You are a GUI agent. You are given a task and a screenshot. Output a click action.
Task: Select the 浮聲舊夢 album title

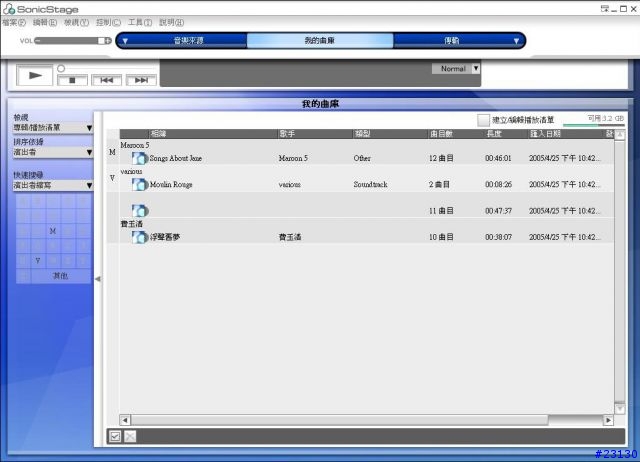point(165,237)
